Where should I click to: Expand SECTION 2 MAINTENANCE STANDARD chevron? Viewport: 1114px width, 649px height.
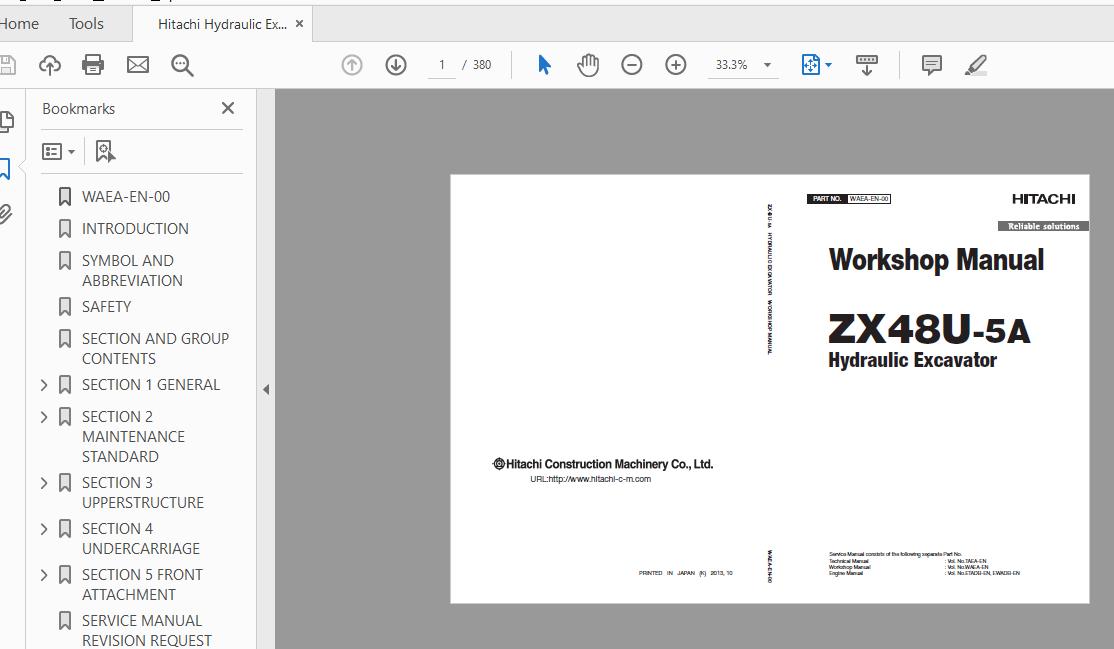click(44, 417)
